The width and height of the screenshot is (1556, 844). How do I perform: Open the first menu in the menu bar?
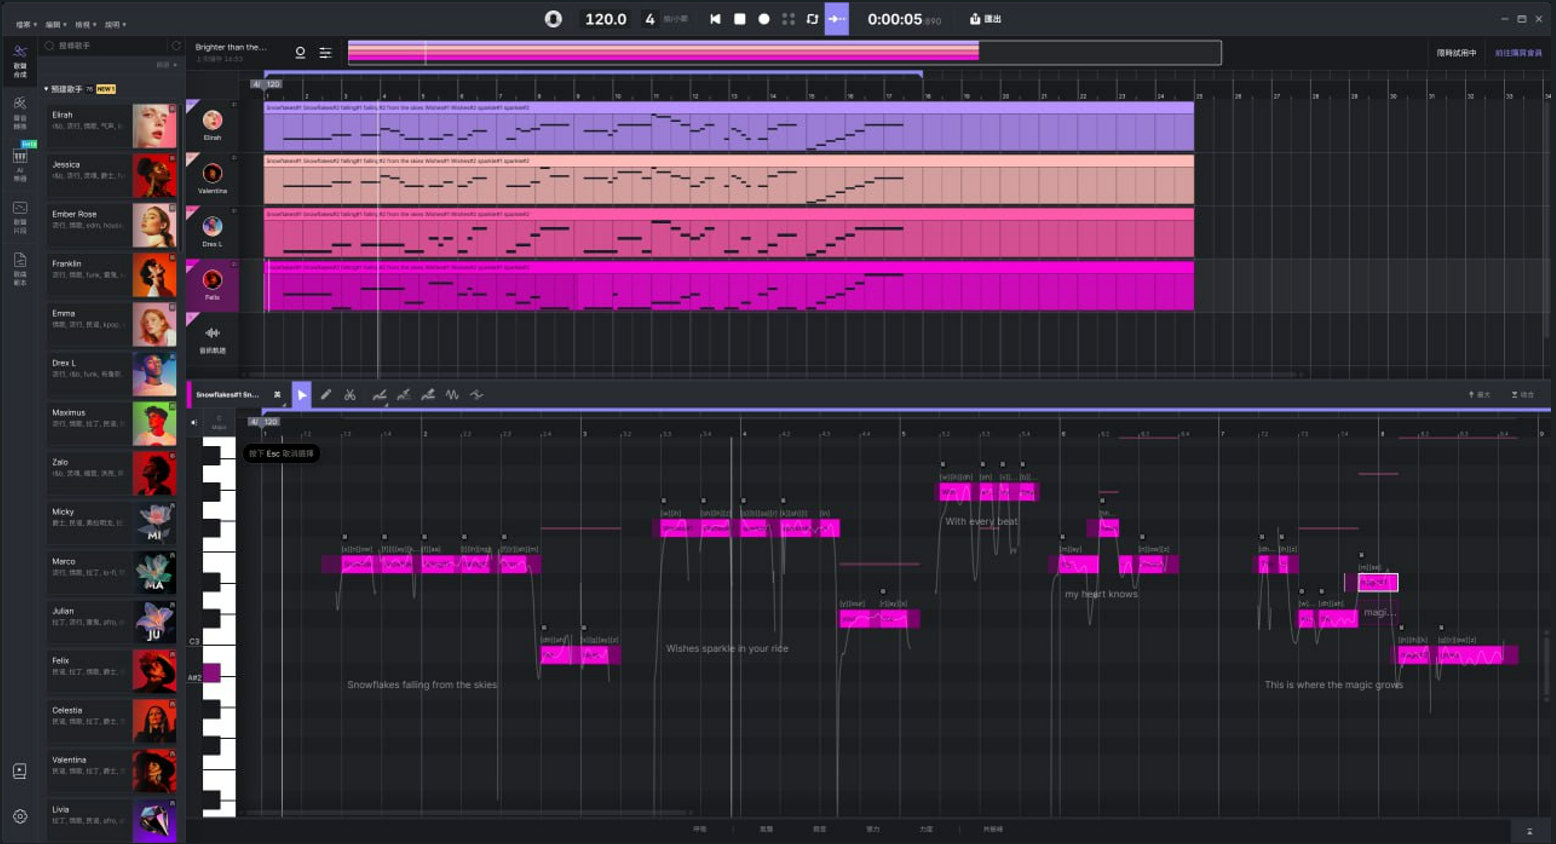pyautogui.click(x=27, y=24)
